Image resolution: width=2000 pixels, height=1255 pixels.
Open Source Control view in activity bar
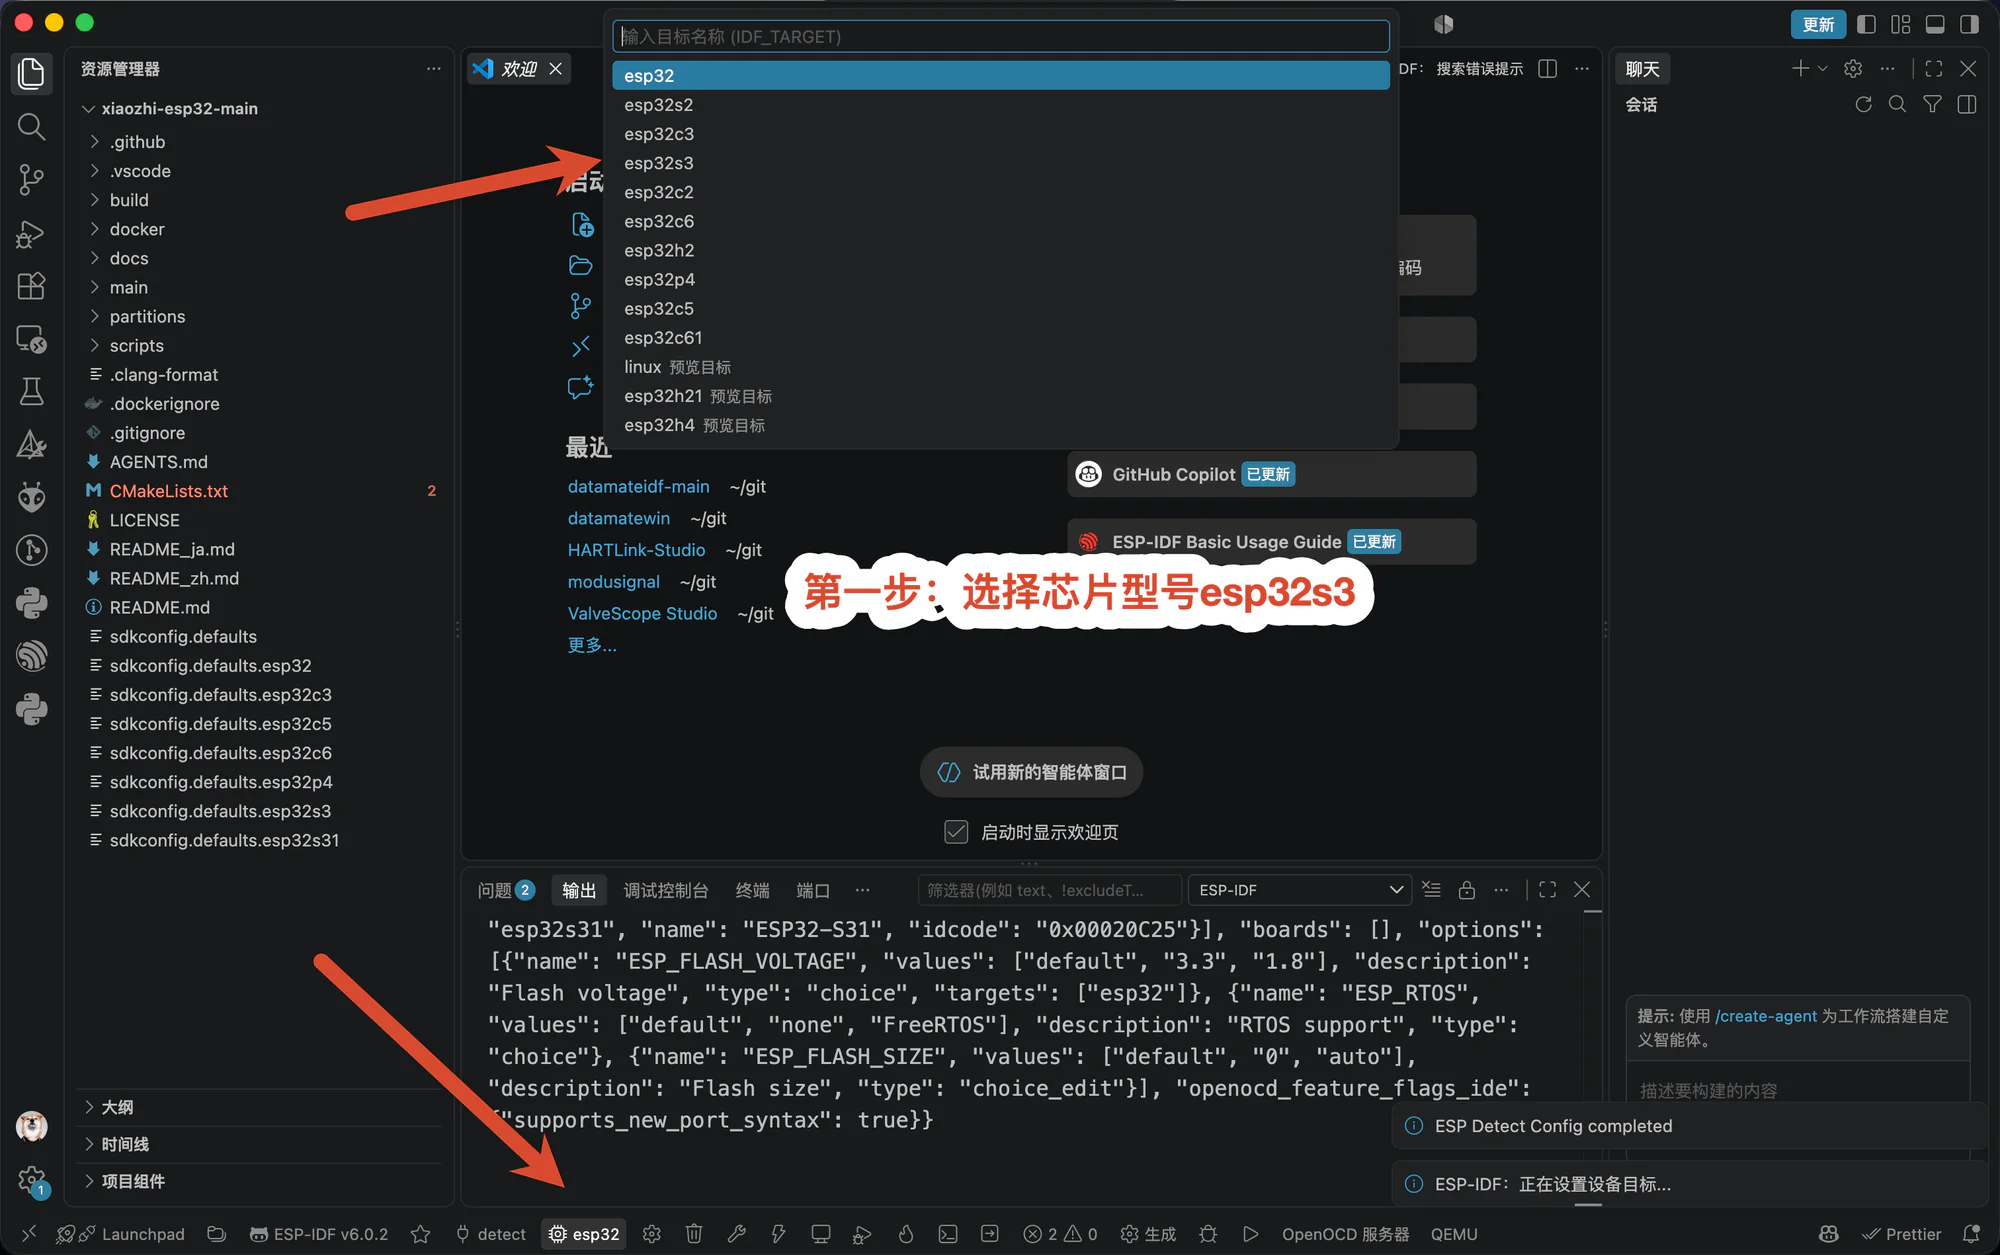pos(31,180)
